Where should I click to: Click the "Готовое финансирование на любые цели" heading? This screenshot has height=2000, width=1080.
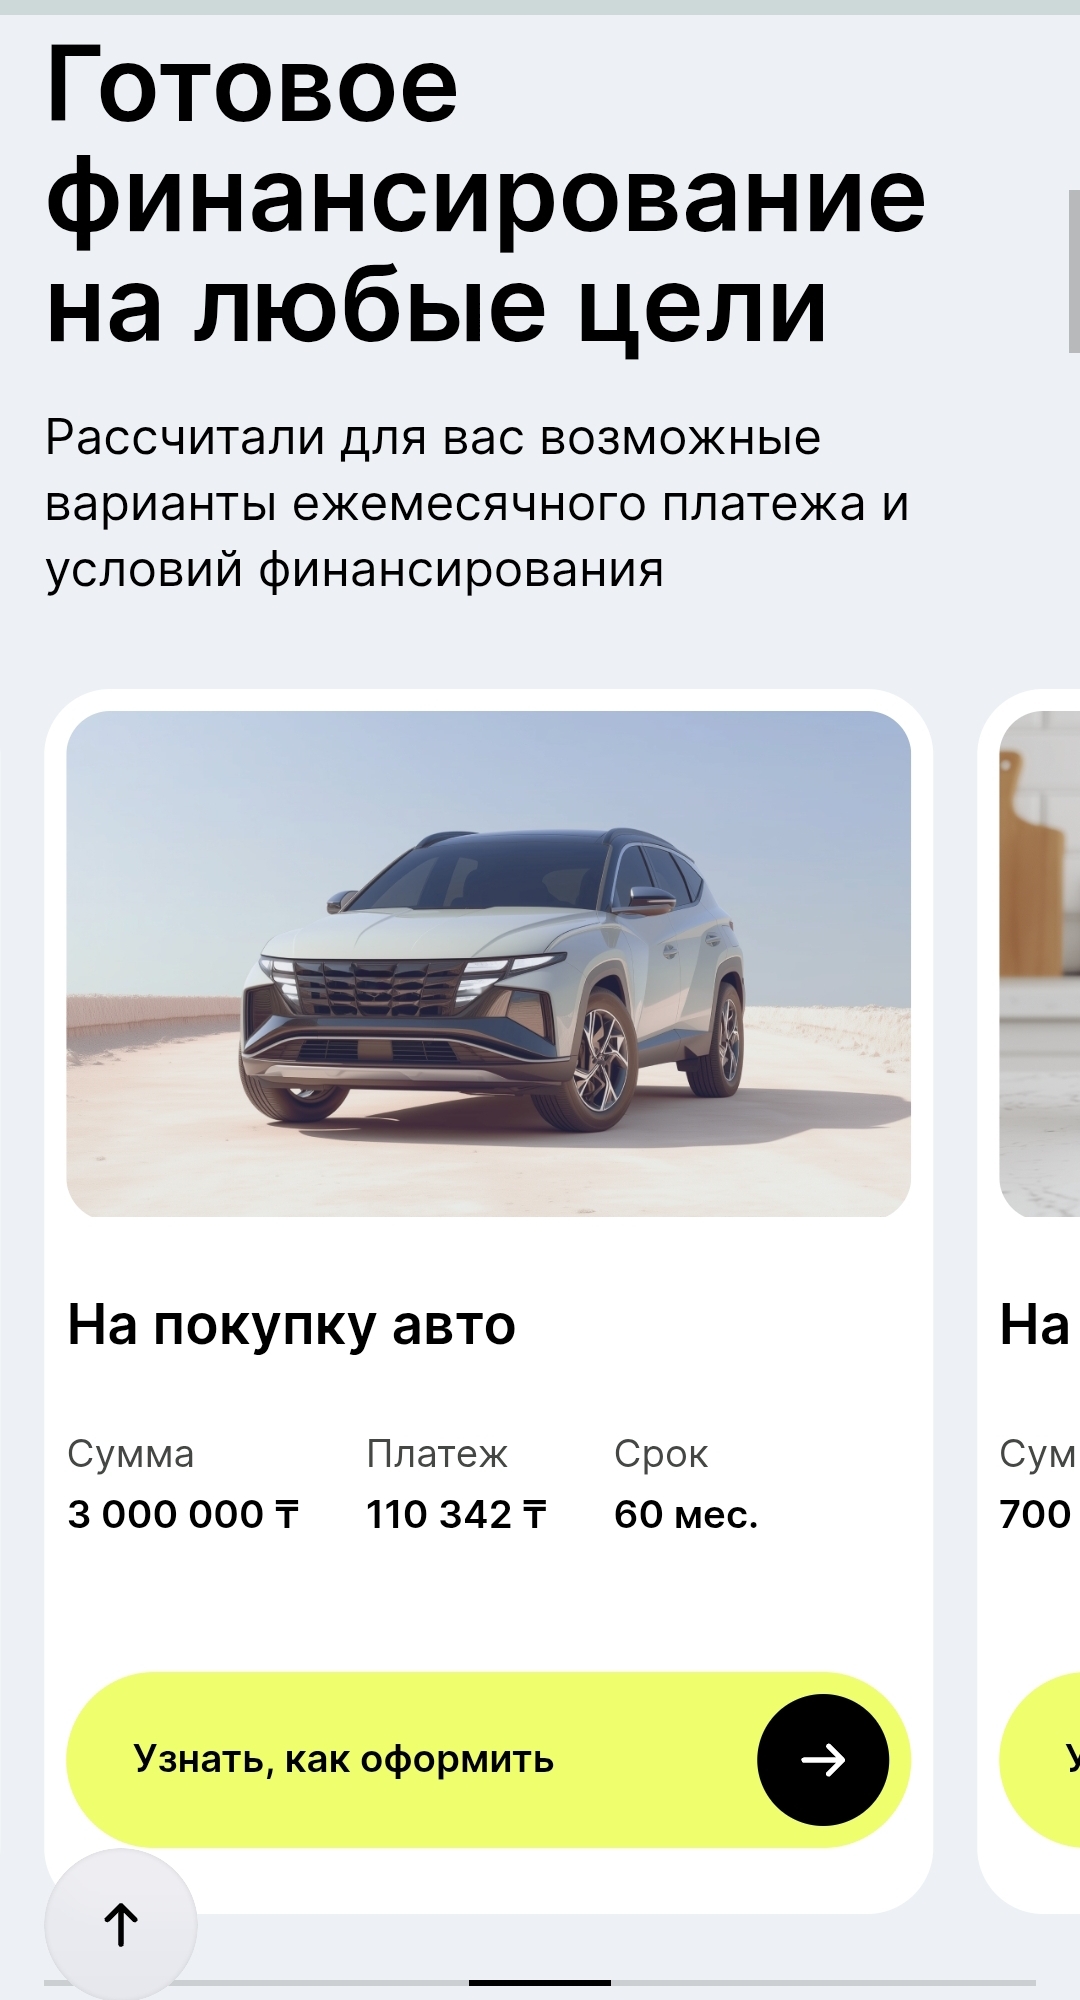(486, 195)
